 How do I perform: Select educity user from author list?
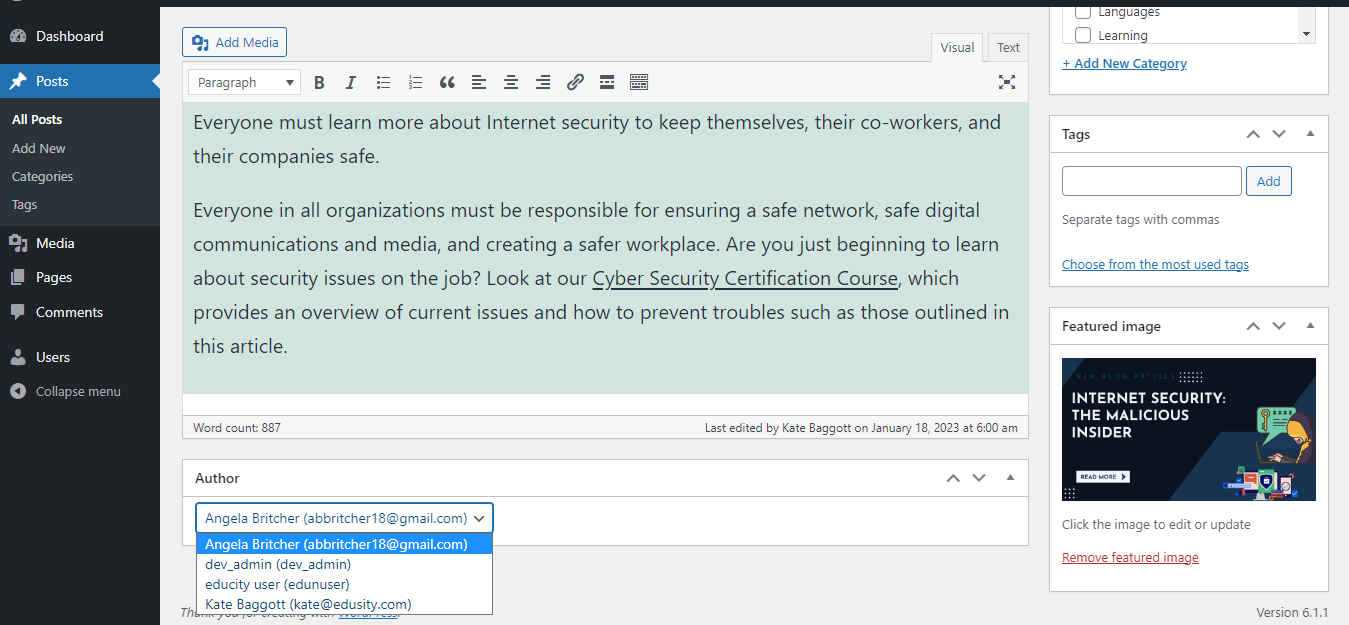click(x=344, y=584)
